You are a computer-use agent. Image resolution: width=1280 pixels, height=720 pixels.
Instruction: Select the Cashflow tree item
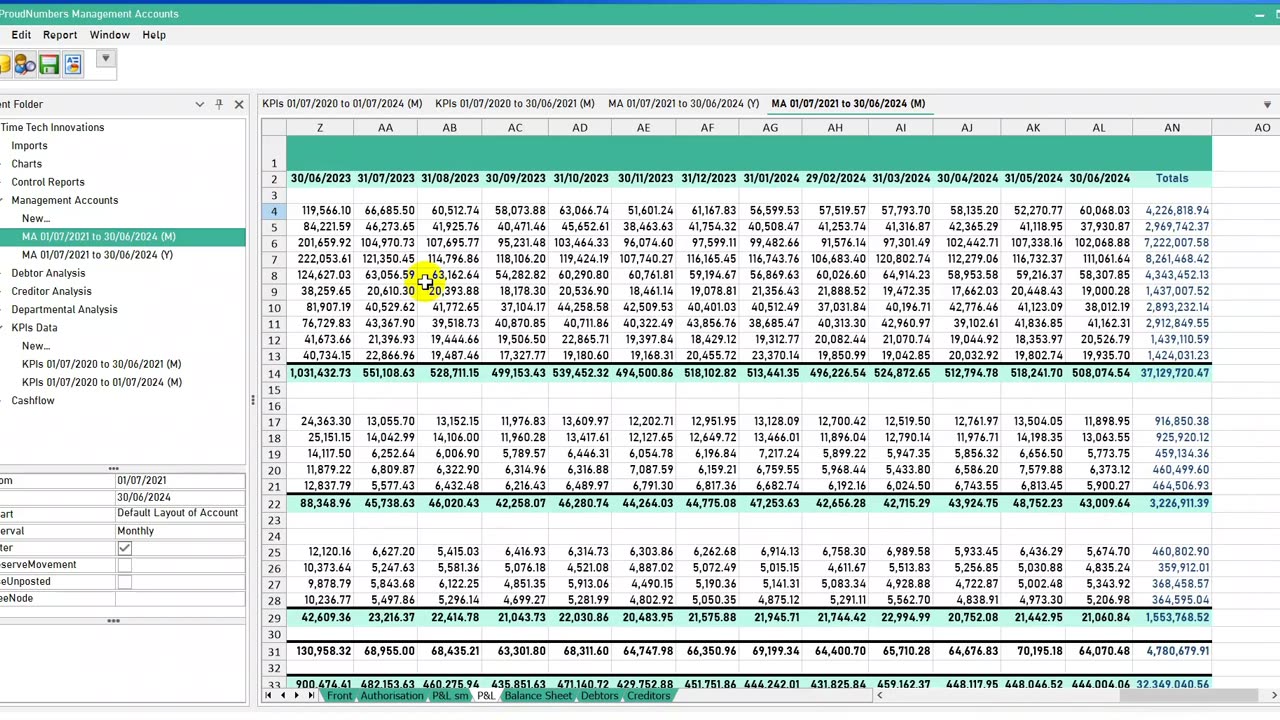click(33, 400)
